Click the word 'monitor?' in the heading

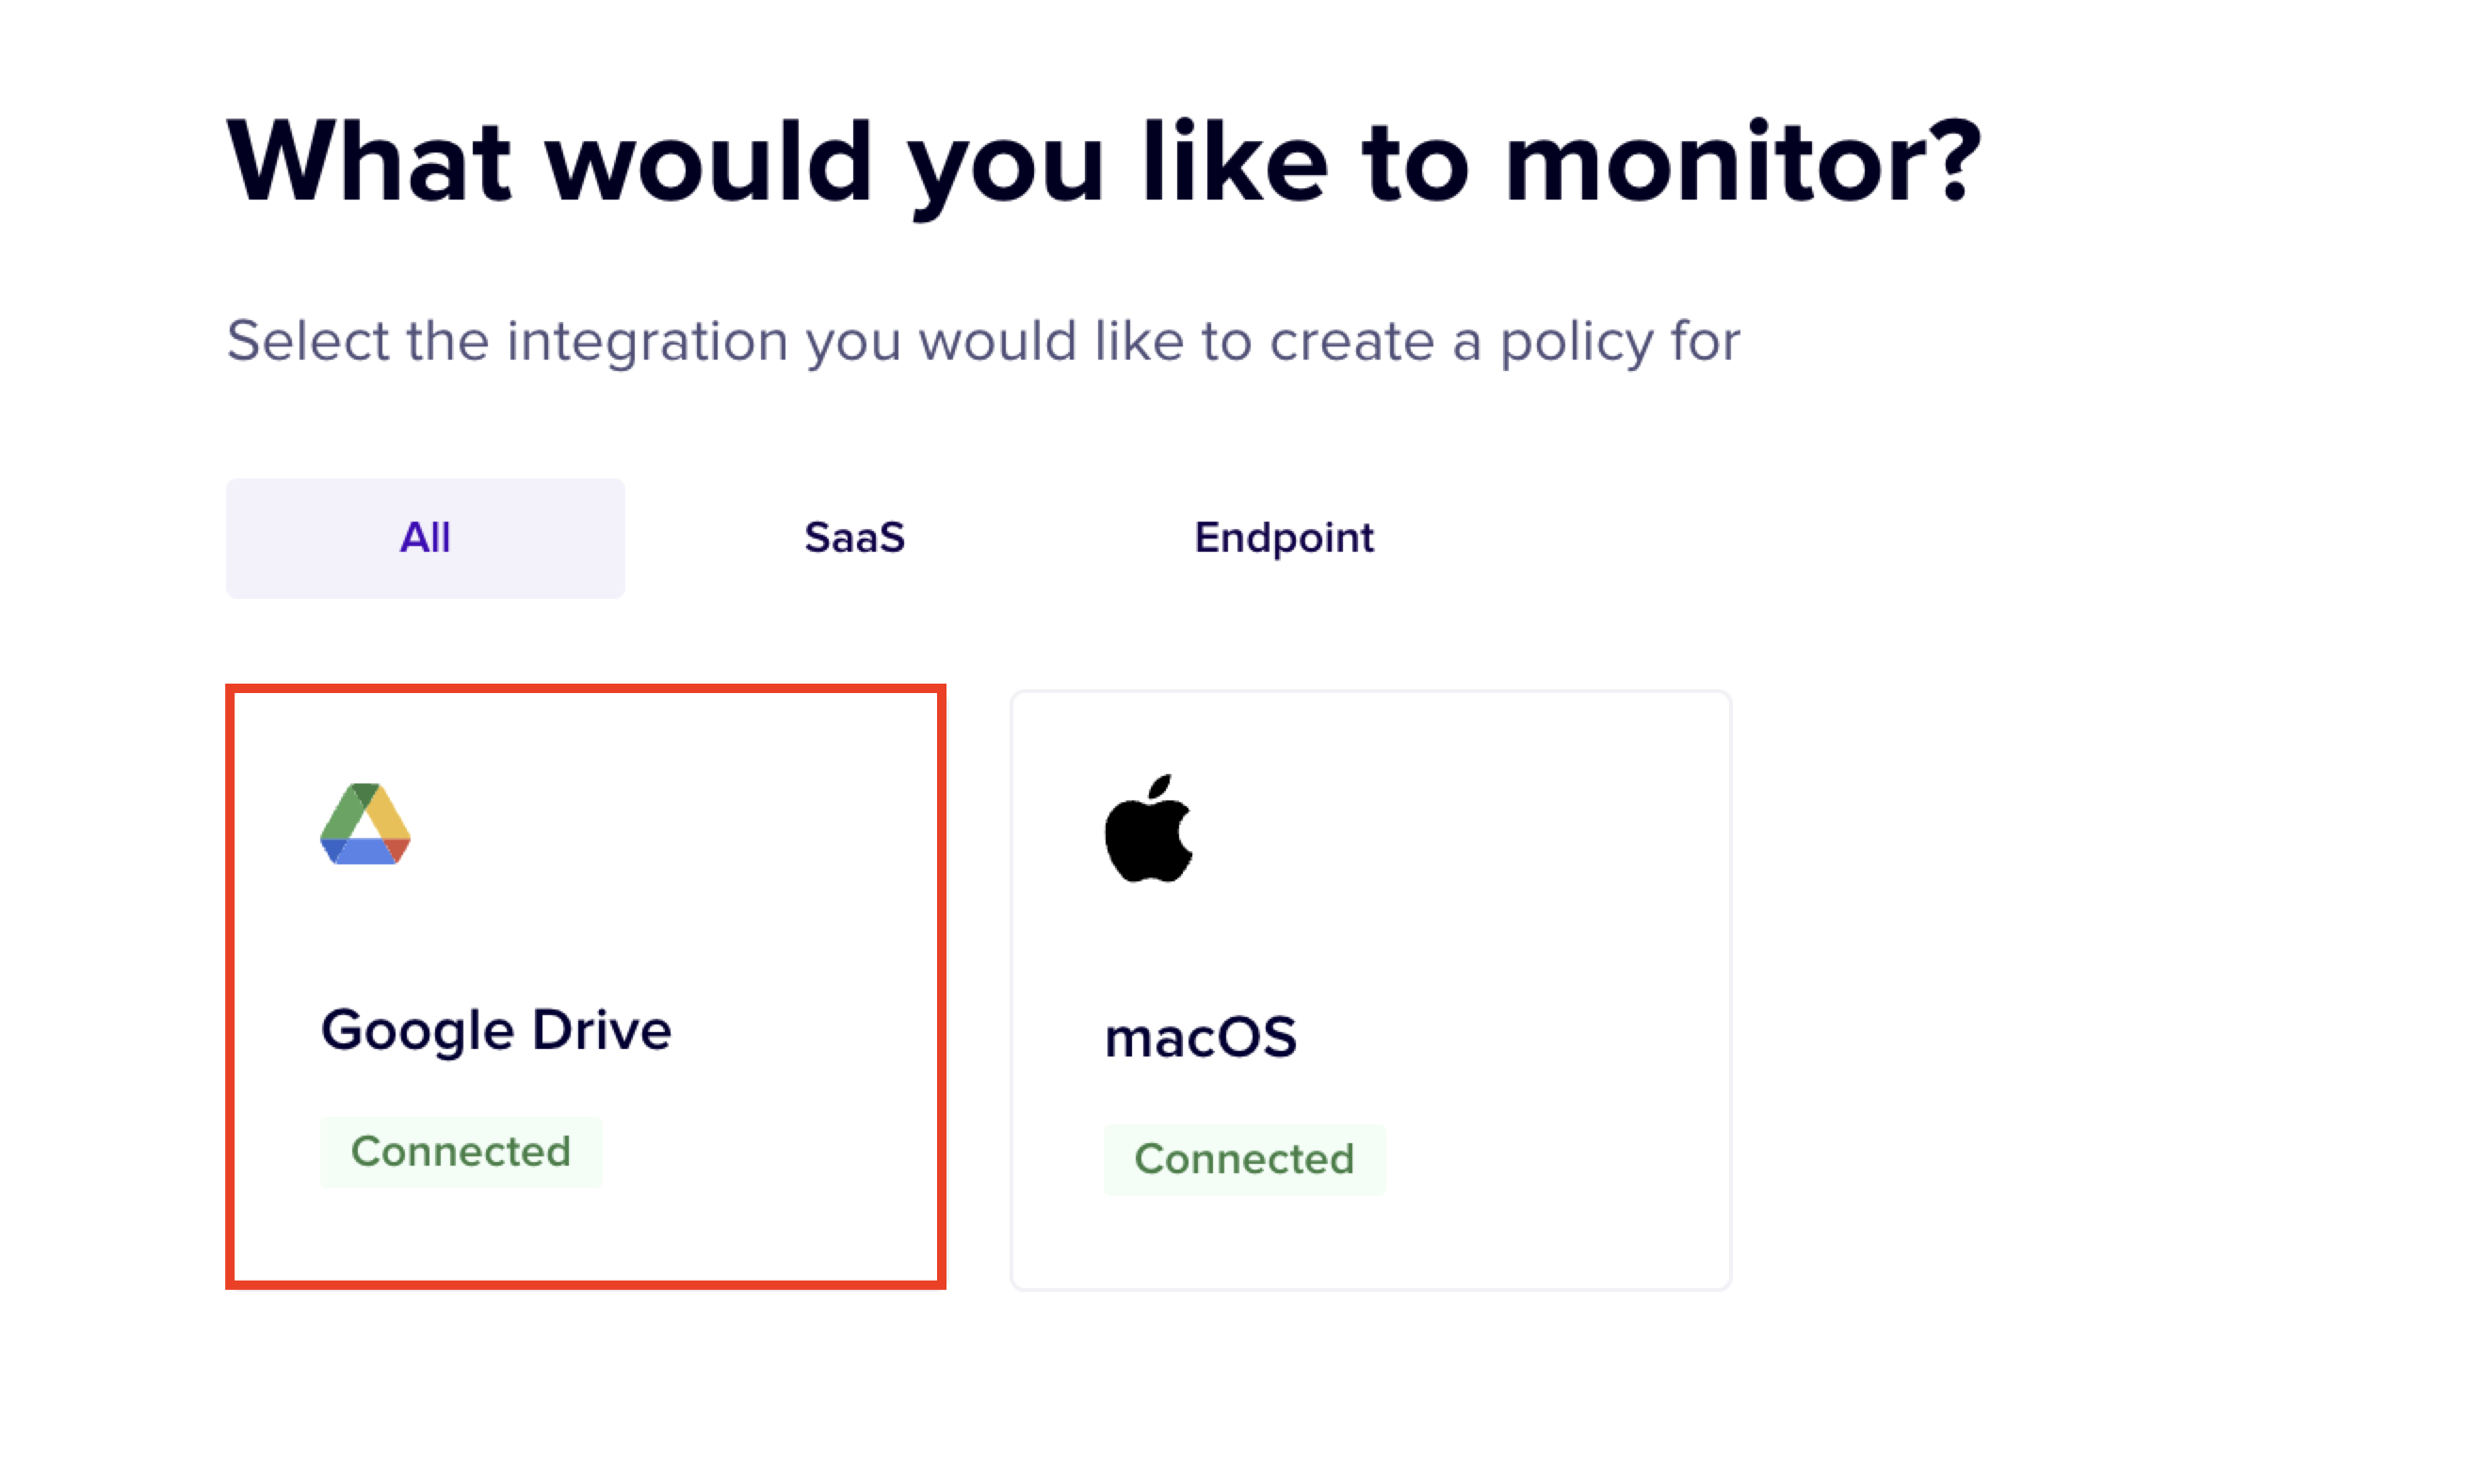(x=1742, y=163)
